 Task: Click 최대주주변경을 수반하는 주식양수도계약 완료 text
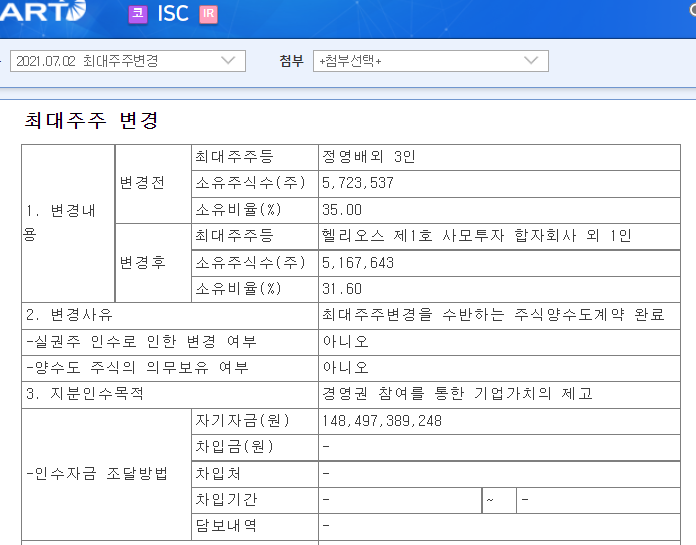click(x=493, y=315)
